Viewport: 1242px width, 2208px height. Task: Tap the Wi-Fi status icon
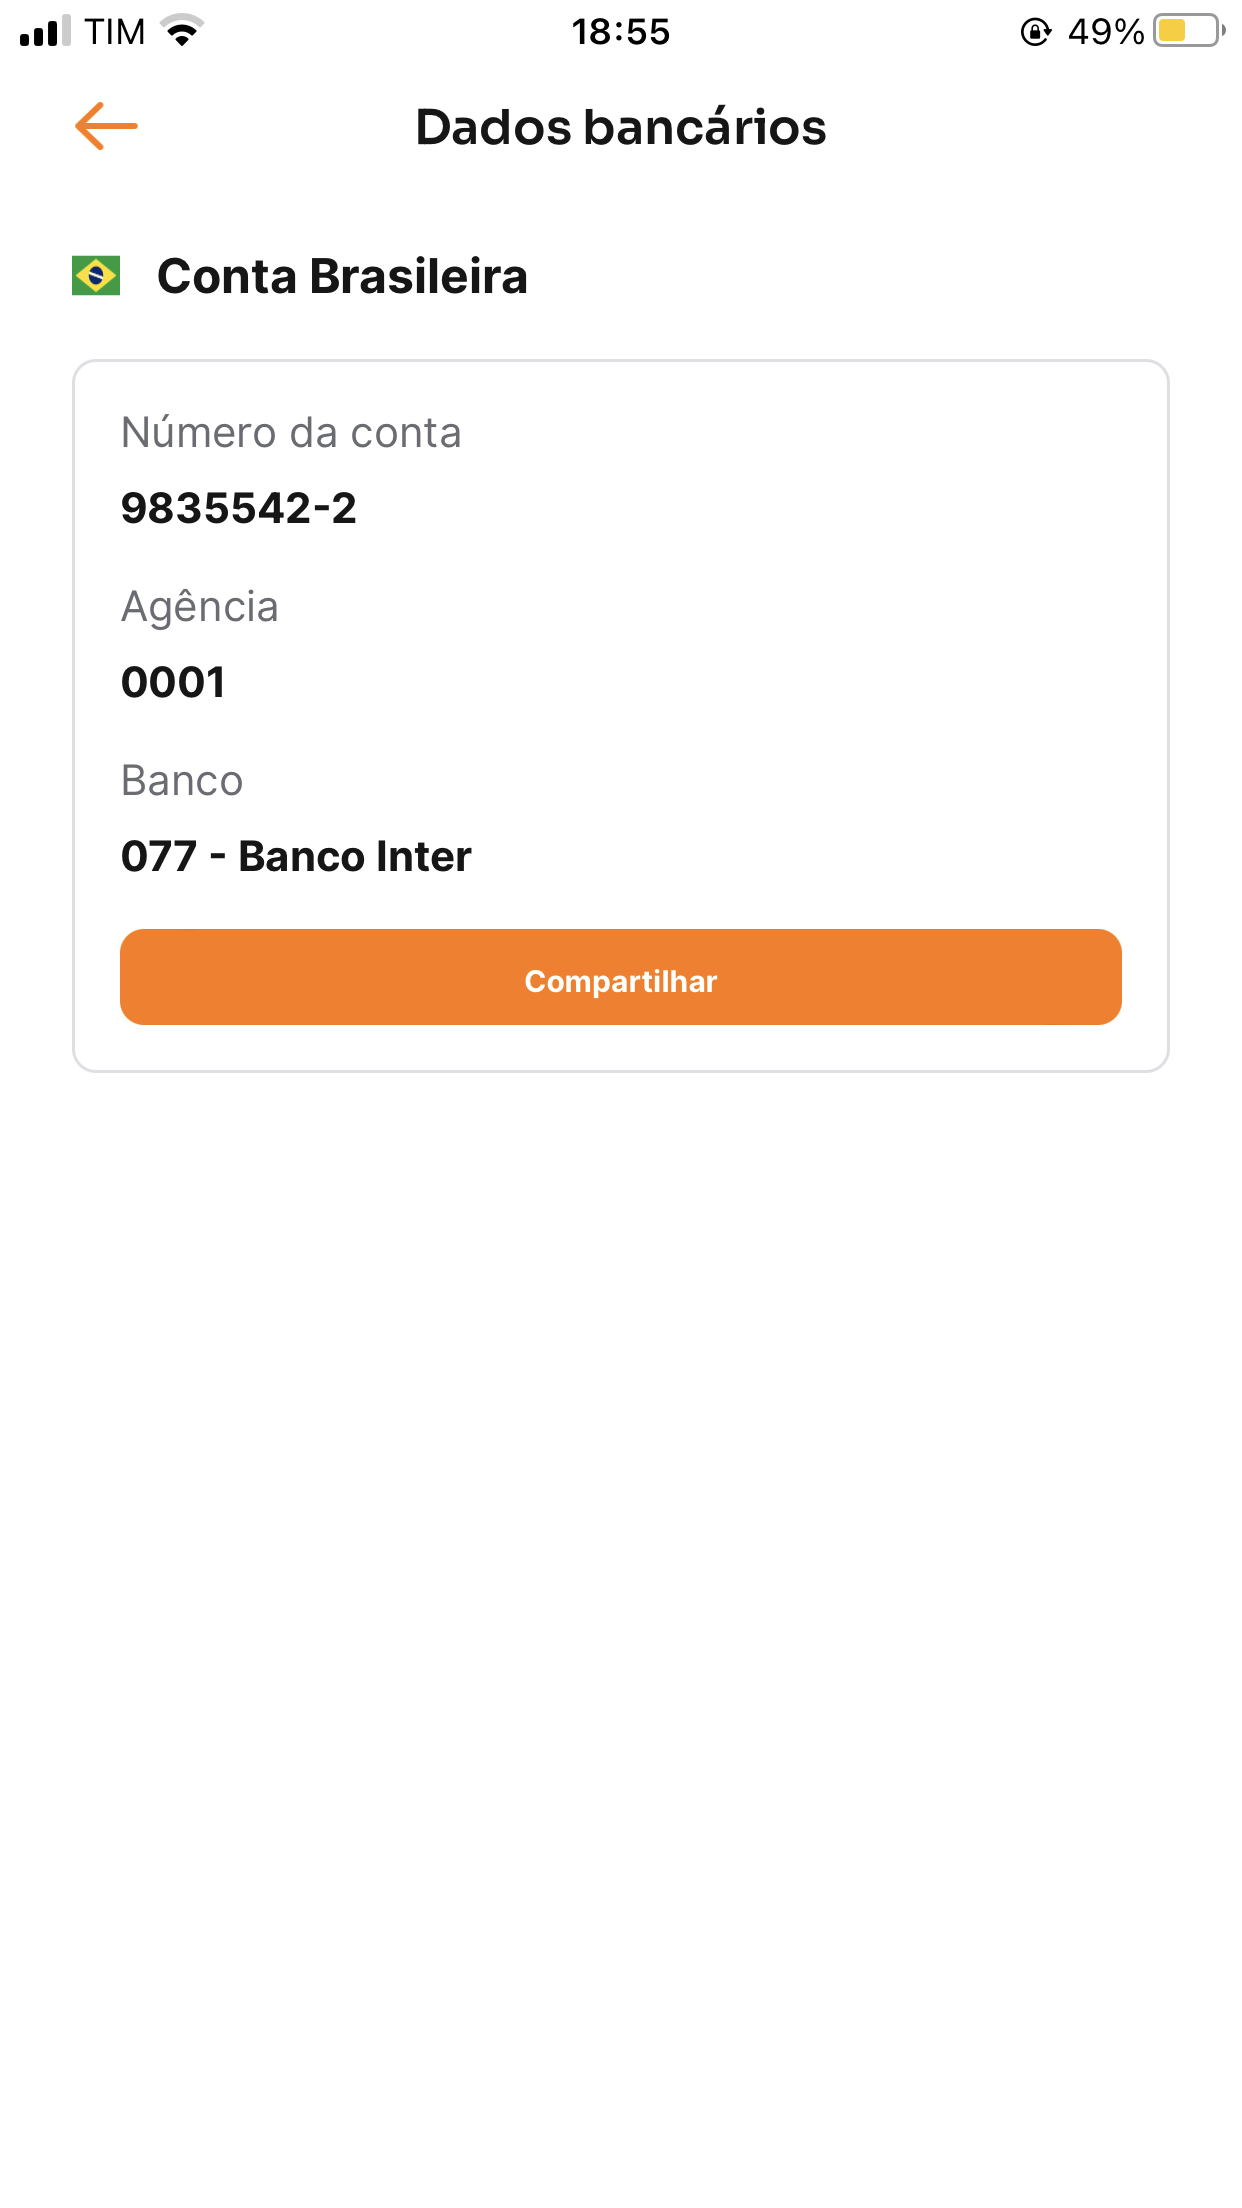point(182,31)
